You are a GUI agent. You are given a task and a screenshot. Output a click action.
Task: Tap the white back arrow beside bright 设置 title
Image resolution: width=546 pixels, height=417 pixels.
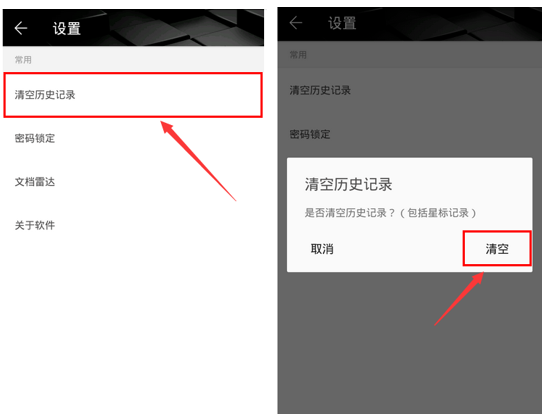click(x=21, y=28)
